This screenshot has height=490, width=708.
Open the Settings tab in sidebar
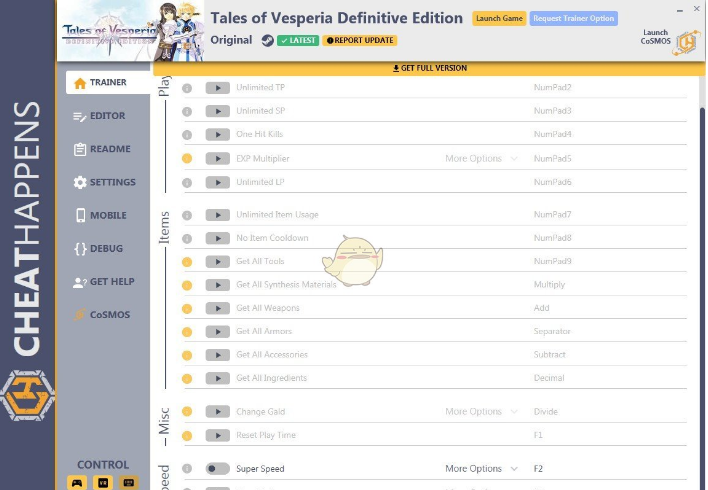click(104, 182)
